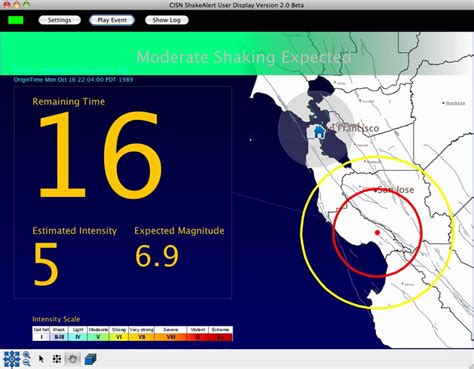Click the Remaining Time label
The width and height of the screenshot is (474, 369).
click(69, 101)
